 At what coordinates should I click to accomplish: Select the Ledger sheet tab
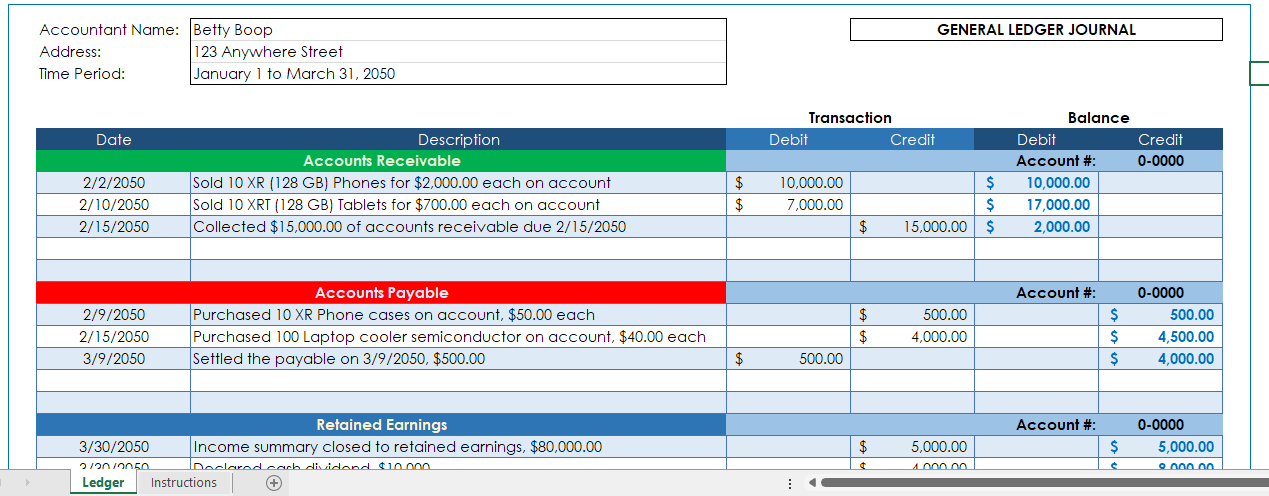(x=103, y=483)
